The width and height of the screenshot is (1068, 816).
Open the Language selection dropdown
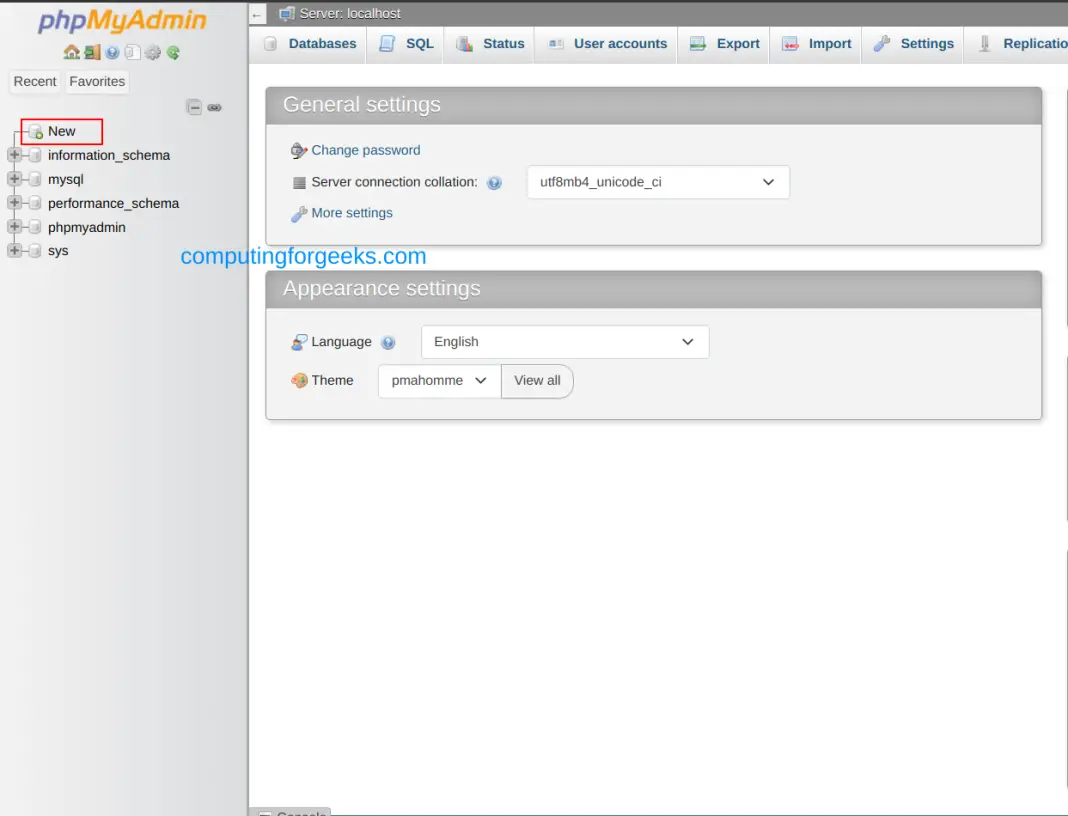[565, 341]
